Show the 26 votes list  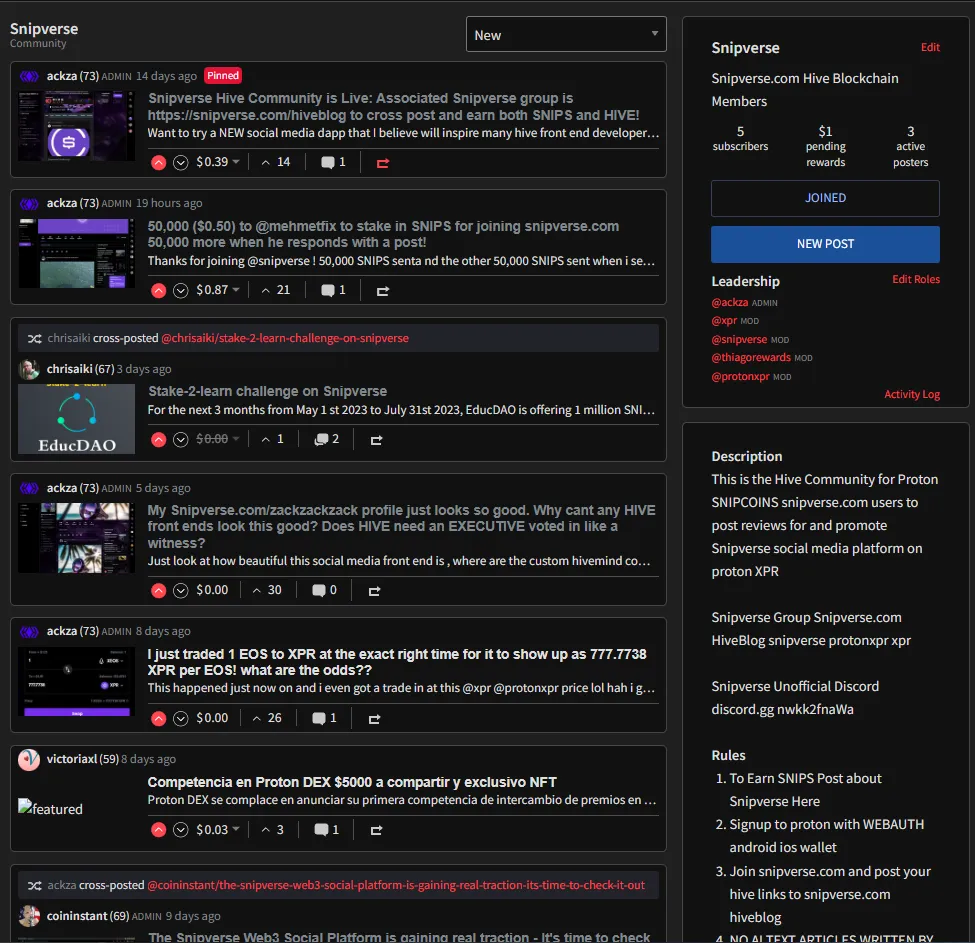point(267,718)
